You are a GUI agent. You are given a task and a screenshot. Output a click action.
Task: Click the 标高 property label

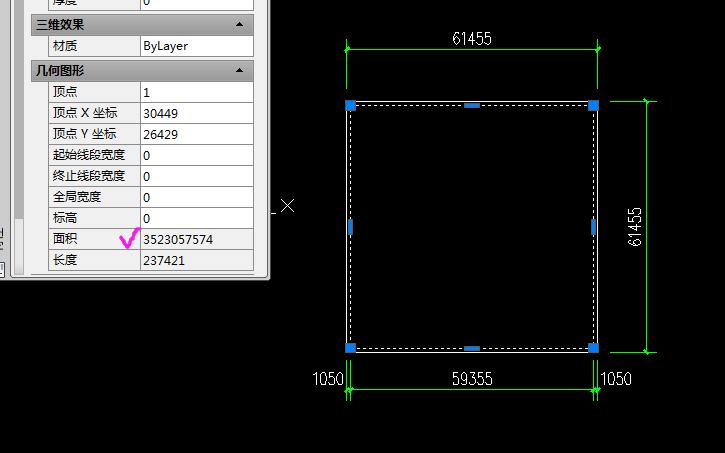tap(65, 218)
